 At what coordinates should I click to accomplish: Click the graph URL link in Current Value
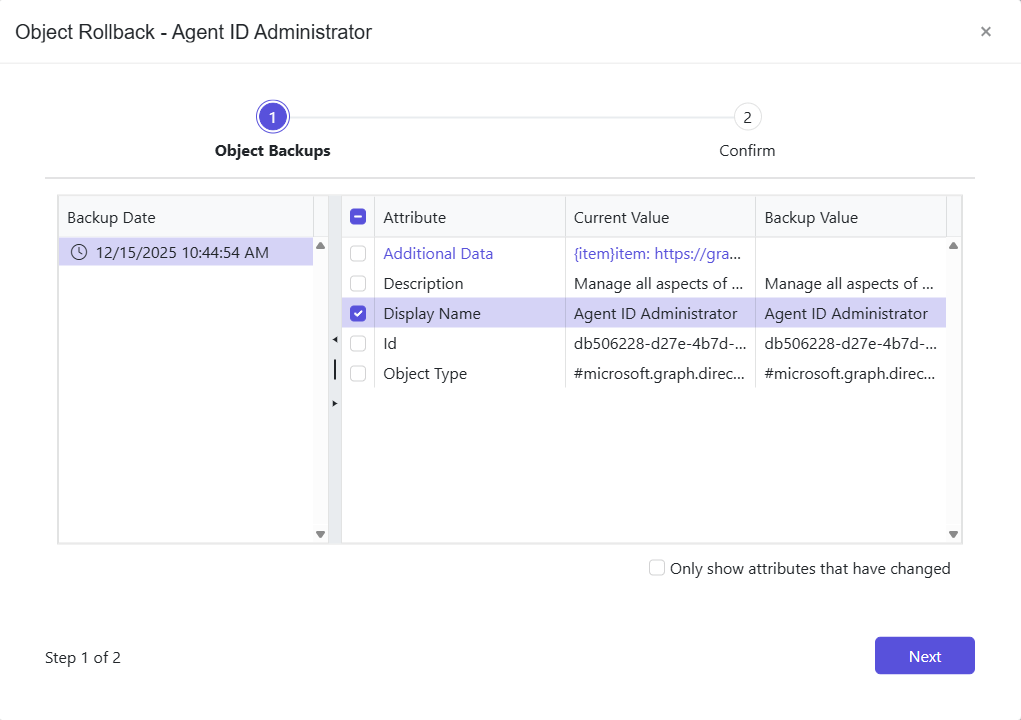pos(657,253)
